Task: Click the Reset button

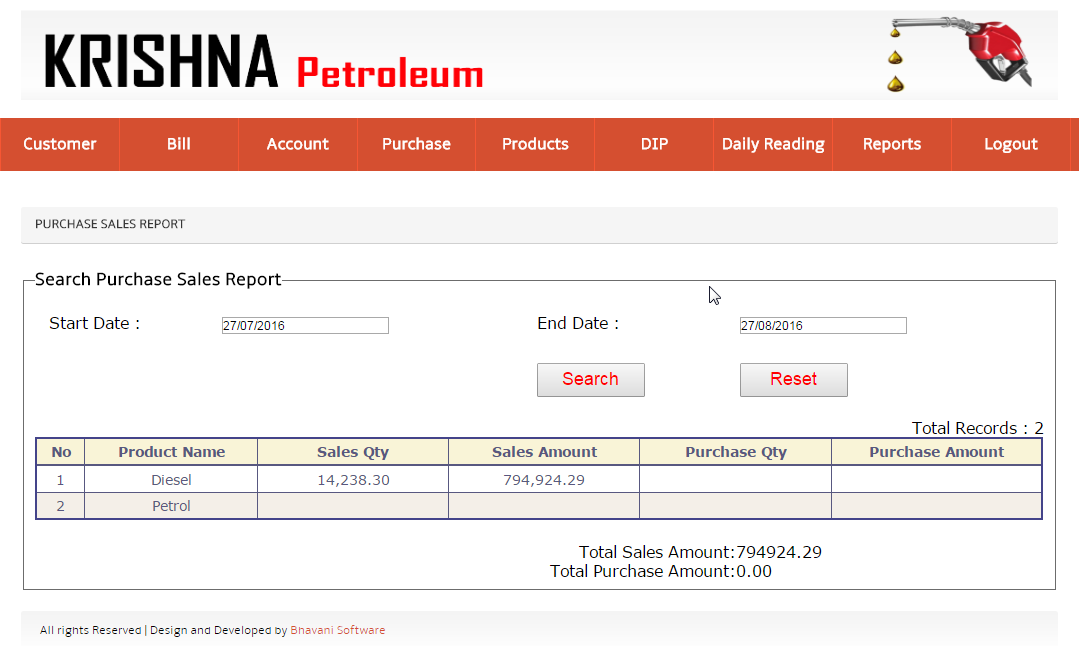Action: [793, 380]
